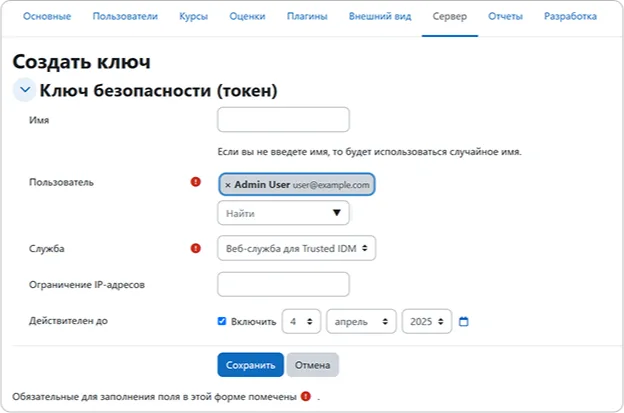624x413 pixels.
Task: Click the Сохранить button
Action: point(250,365)
